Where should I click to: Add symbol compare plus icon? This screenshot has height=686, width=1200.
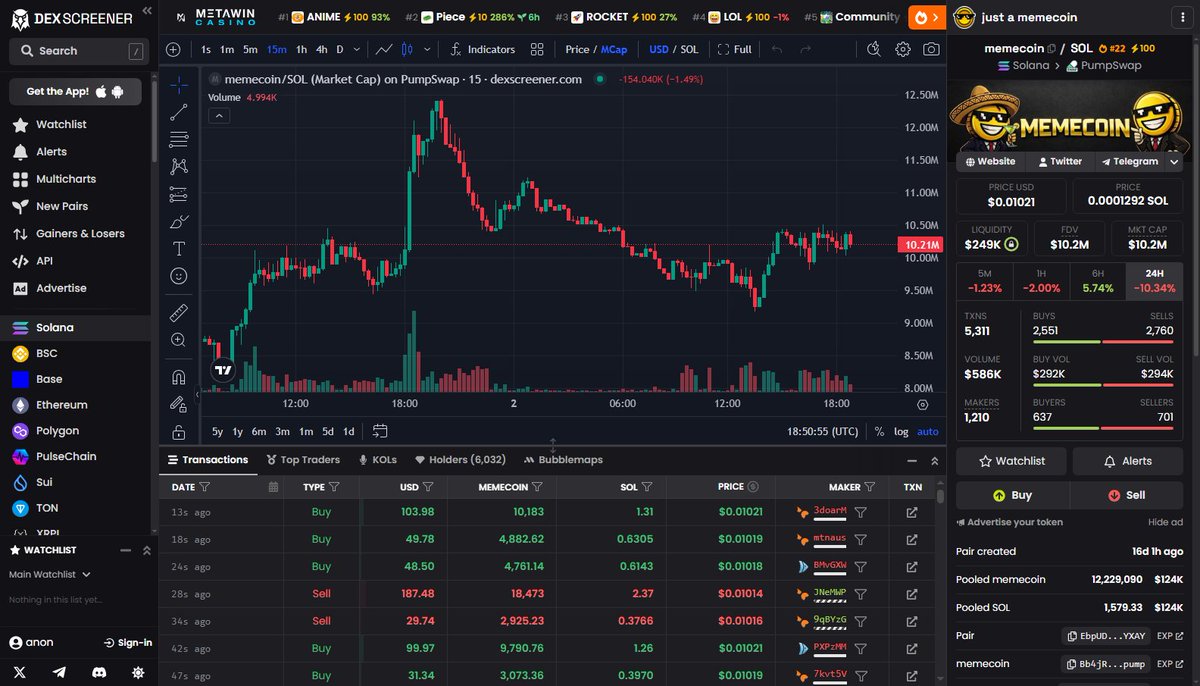click(173, 49)
